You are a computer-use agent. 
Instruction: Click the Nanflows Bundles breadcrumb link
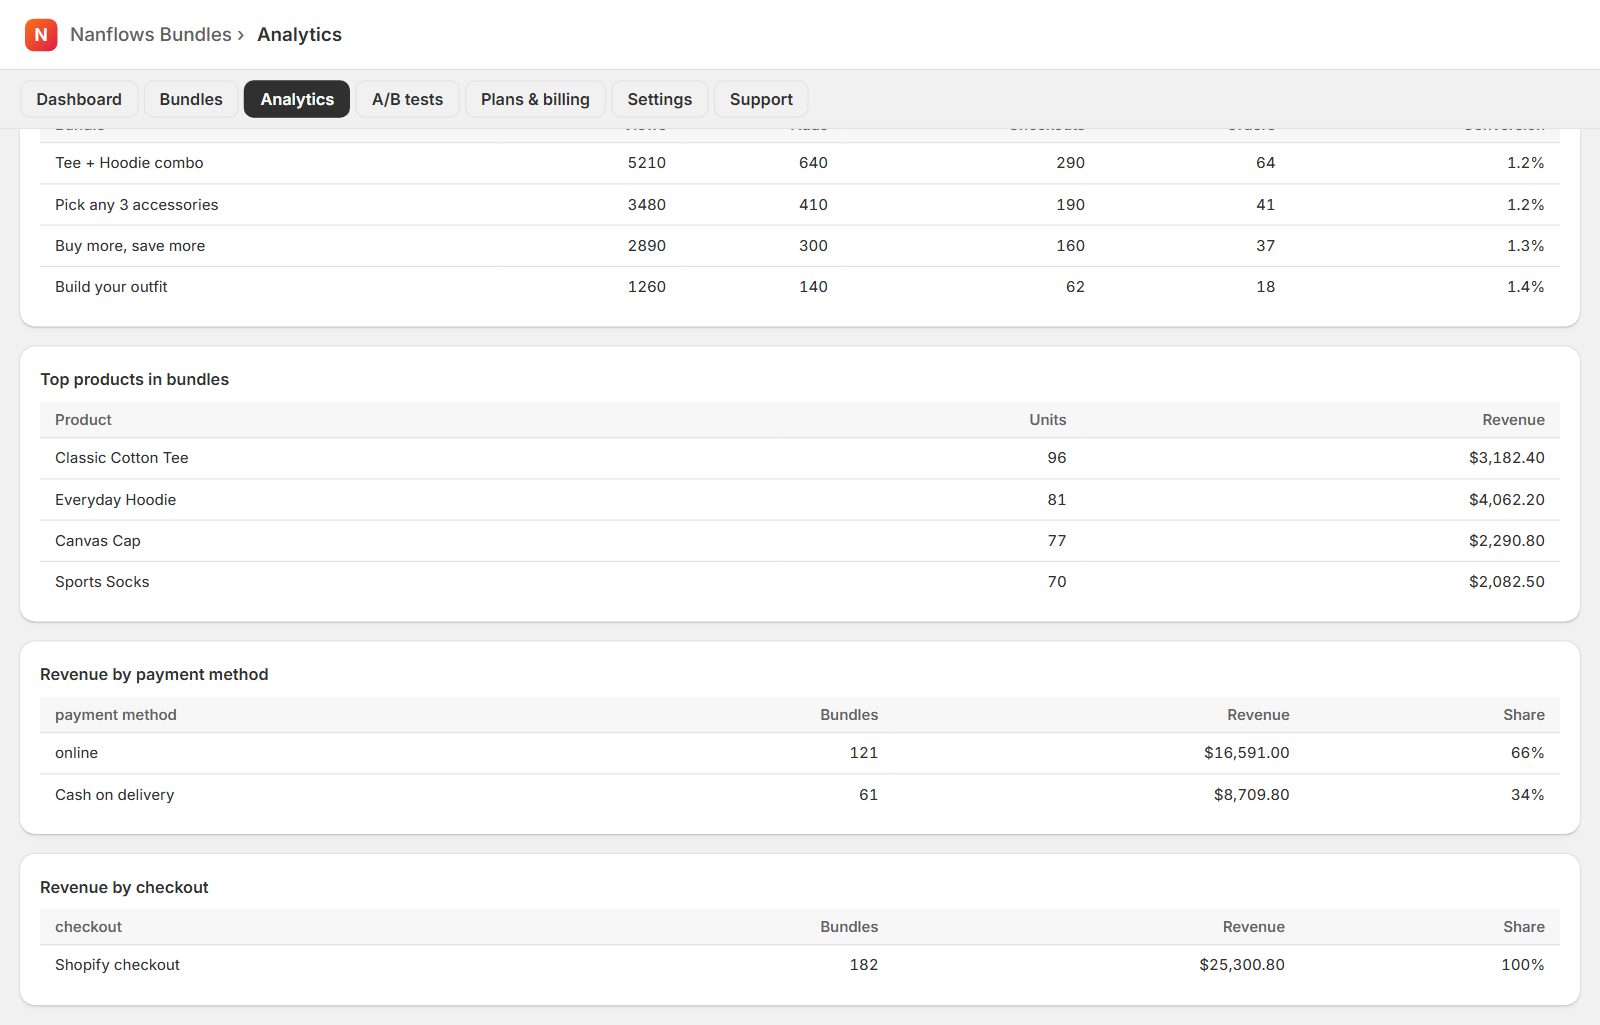click(151, 35)
